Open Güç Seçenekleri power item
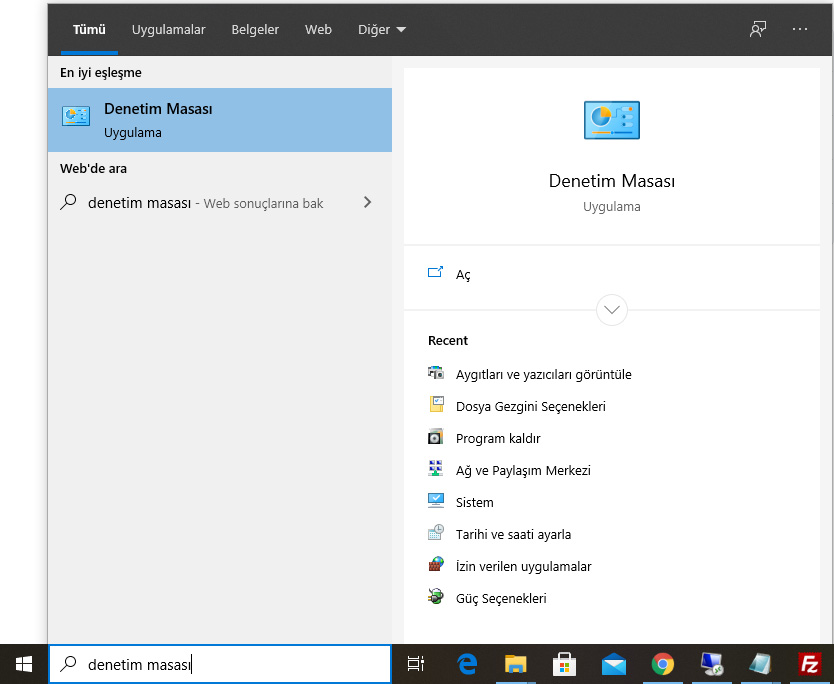The width and height of the screenshot is (834, 684). 501,598
